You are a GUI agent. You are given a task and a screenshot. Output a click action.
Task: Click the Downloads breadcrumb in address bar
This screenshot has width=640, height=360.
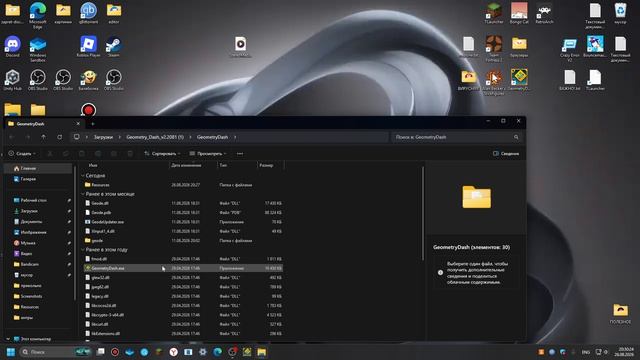tap(103, 137)
